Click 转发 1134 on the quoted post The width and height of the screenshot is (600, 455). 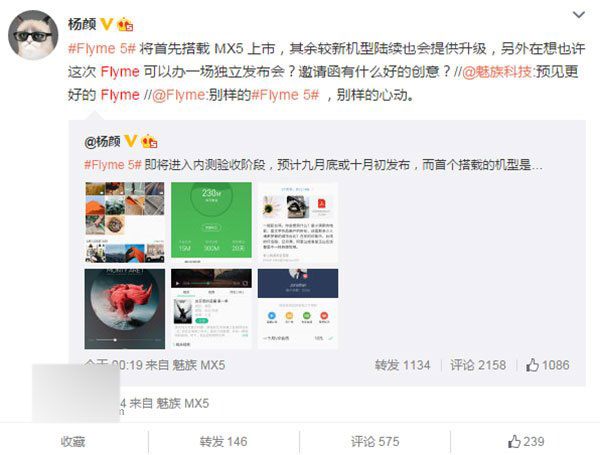[x=403, y=365]
